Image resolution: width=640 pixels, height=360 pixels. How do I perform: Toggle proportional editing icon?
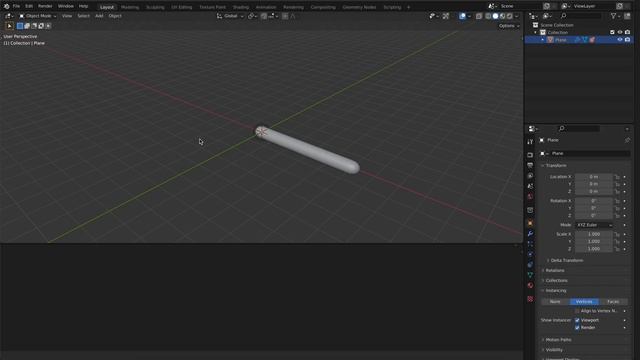[285, 16]
